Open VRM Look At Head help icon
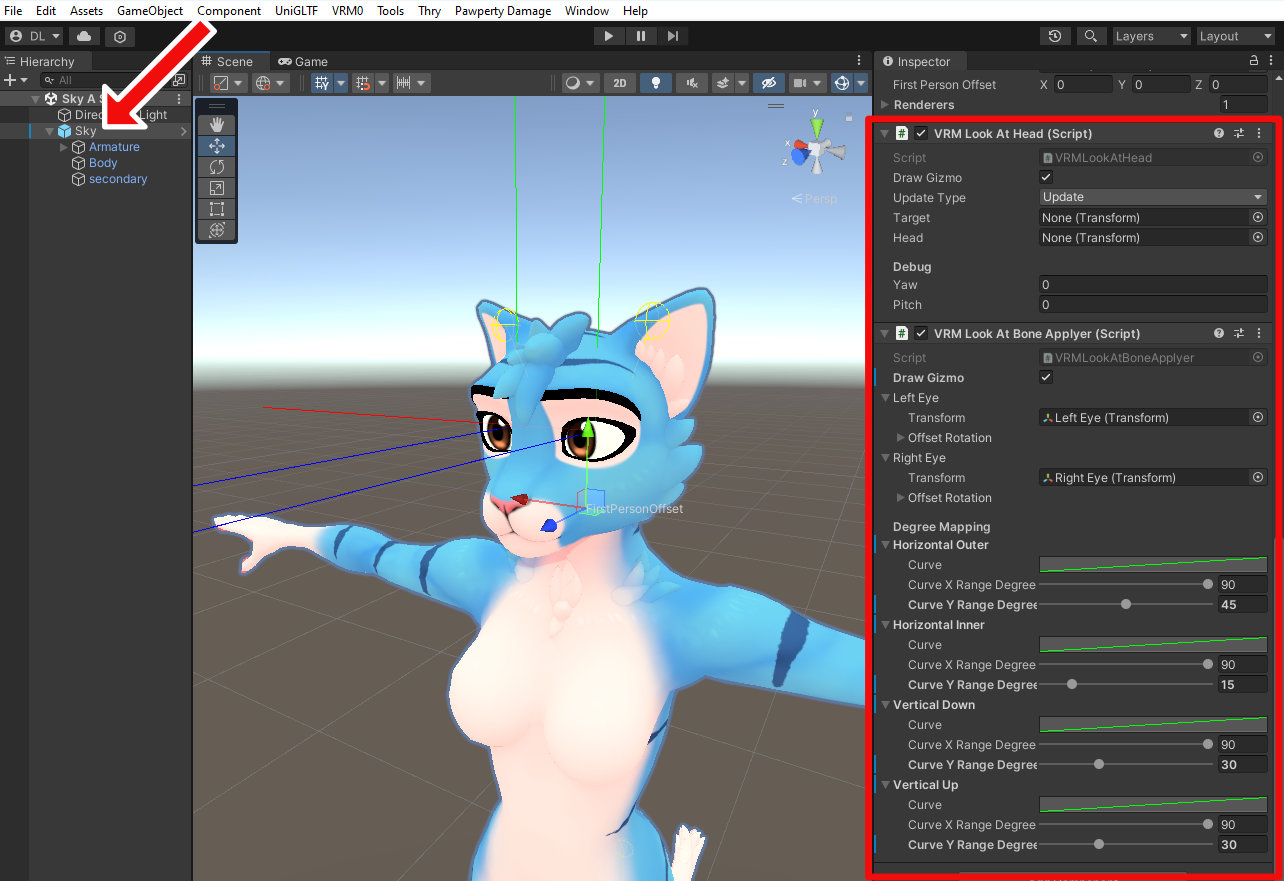The image size is (1284, 881). [1219, 133]
